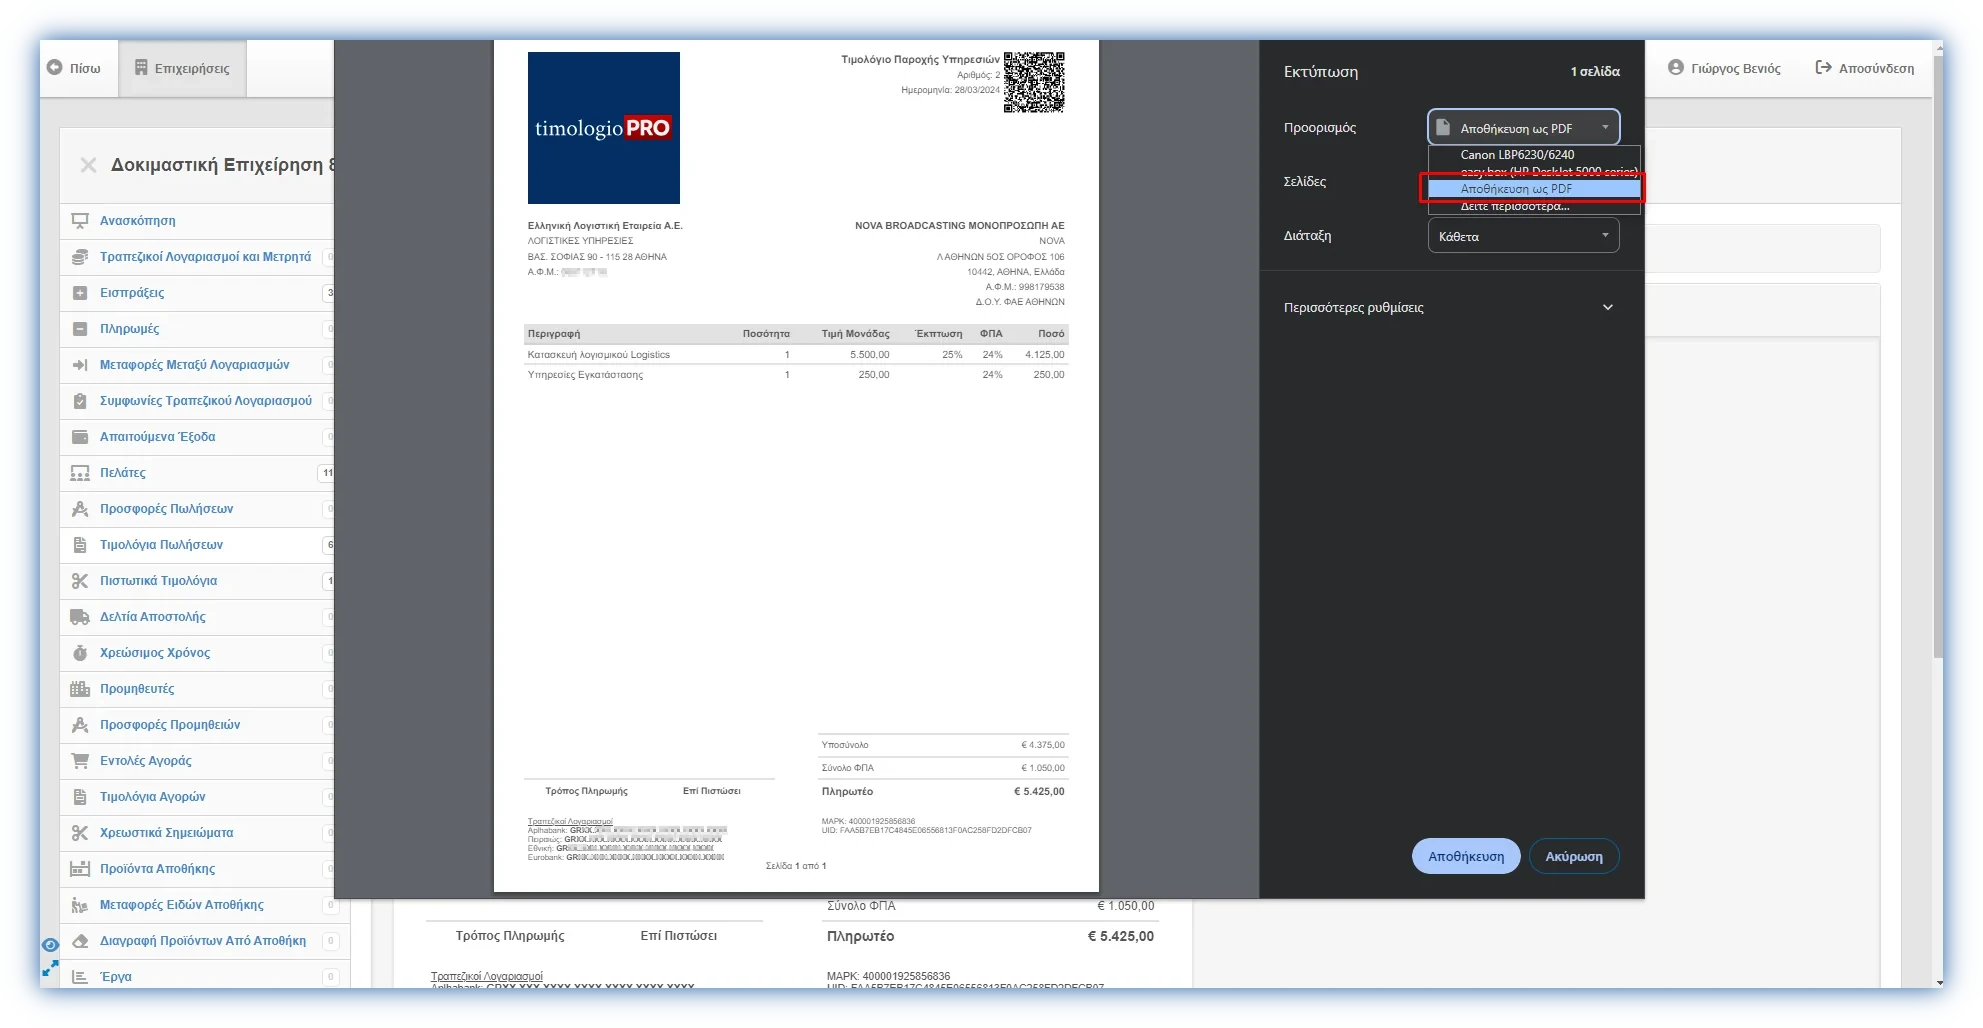Click the coins icon beside Τραπεζικοί Λογαριασμοί
This screenshot has width=1983, height=1028.
(x=80, y=257)
